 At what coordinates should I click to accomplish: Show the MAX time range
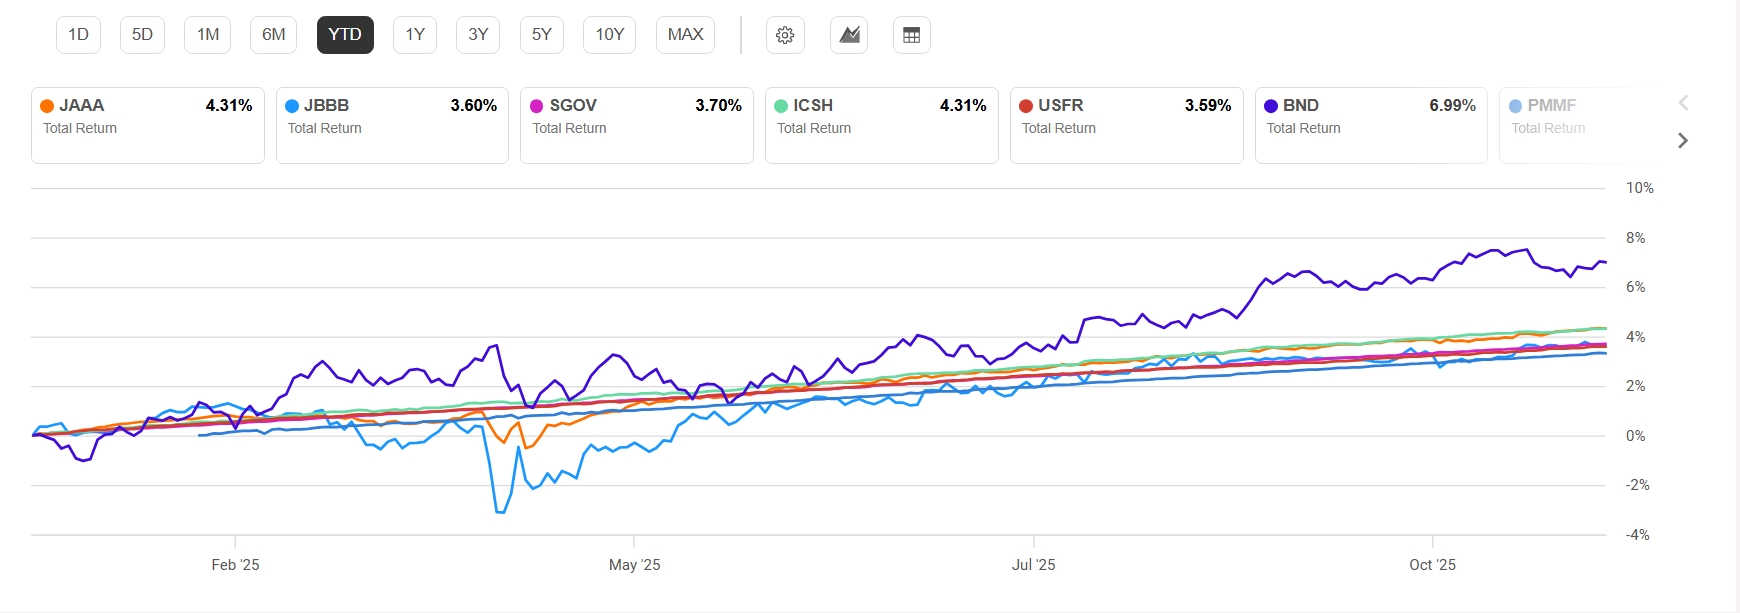[x=685, y=35]
